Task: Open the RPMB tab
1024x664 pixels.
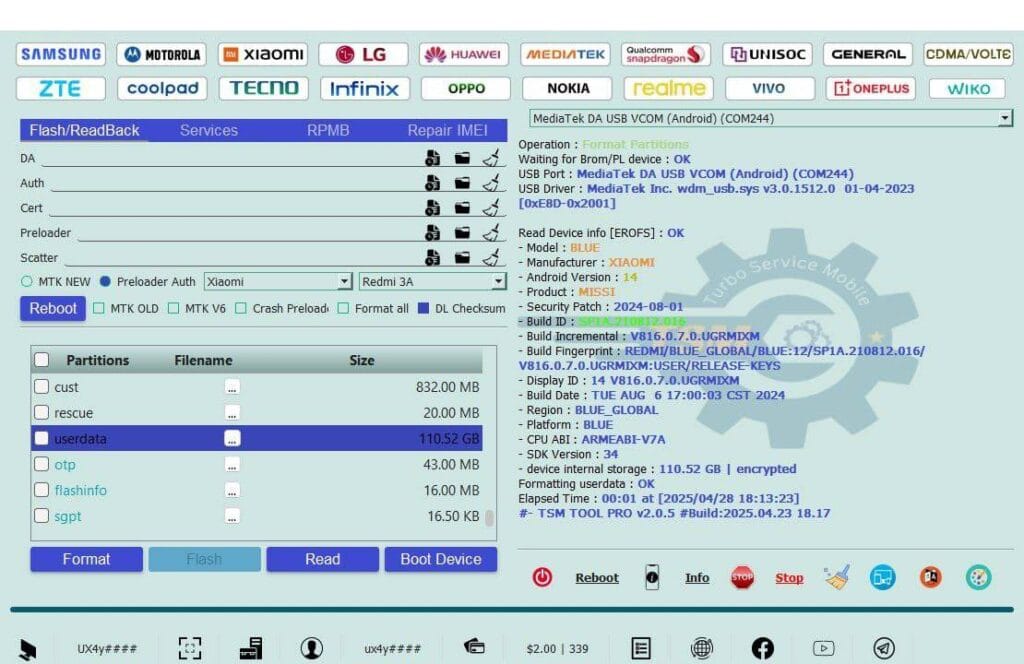Action: point(328,131)
